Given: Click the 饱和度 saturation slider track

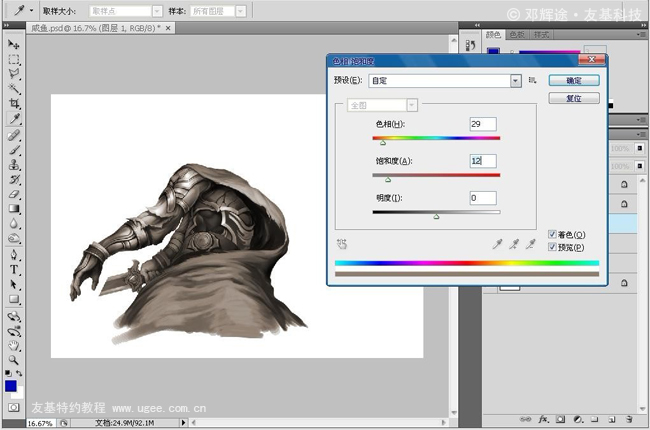Looking at the screenshot, I should [x=436, y=175].
